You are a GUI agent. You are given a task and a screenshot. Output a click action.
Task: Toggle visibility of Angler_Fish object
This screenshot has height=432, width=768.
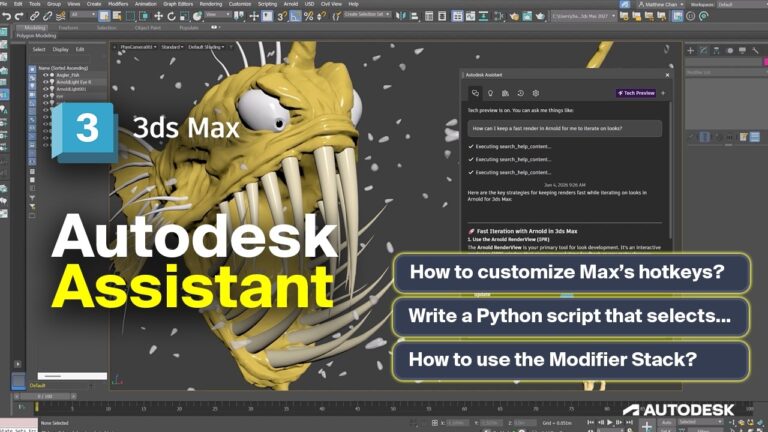(46, 75)
